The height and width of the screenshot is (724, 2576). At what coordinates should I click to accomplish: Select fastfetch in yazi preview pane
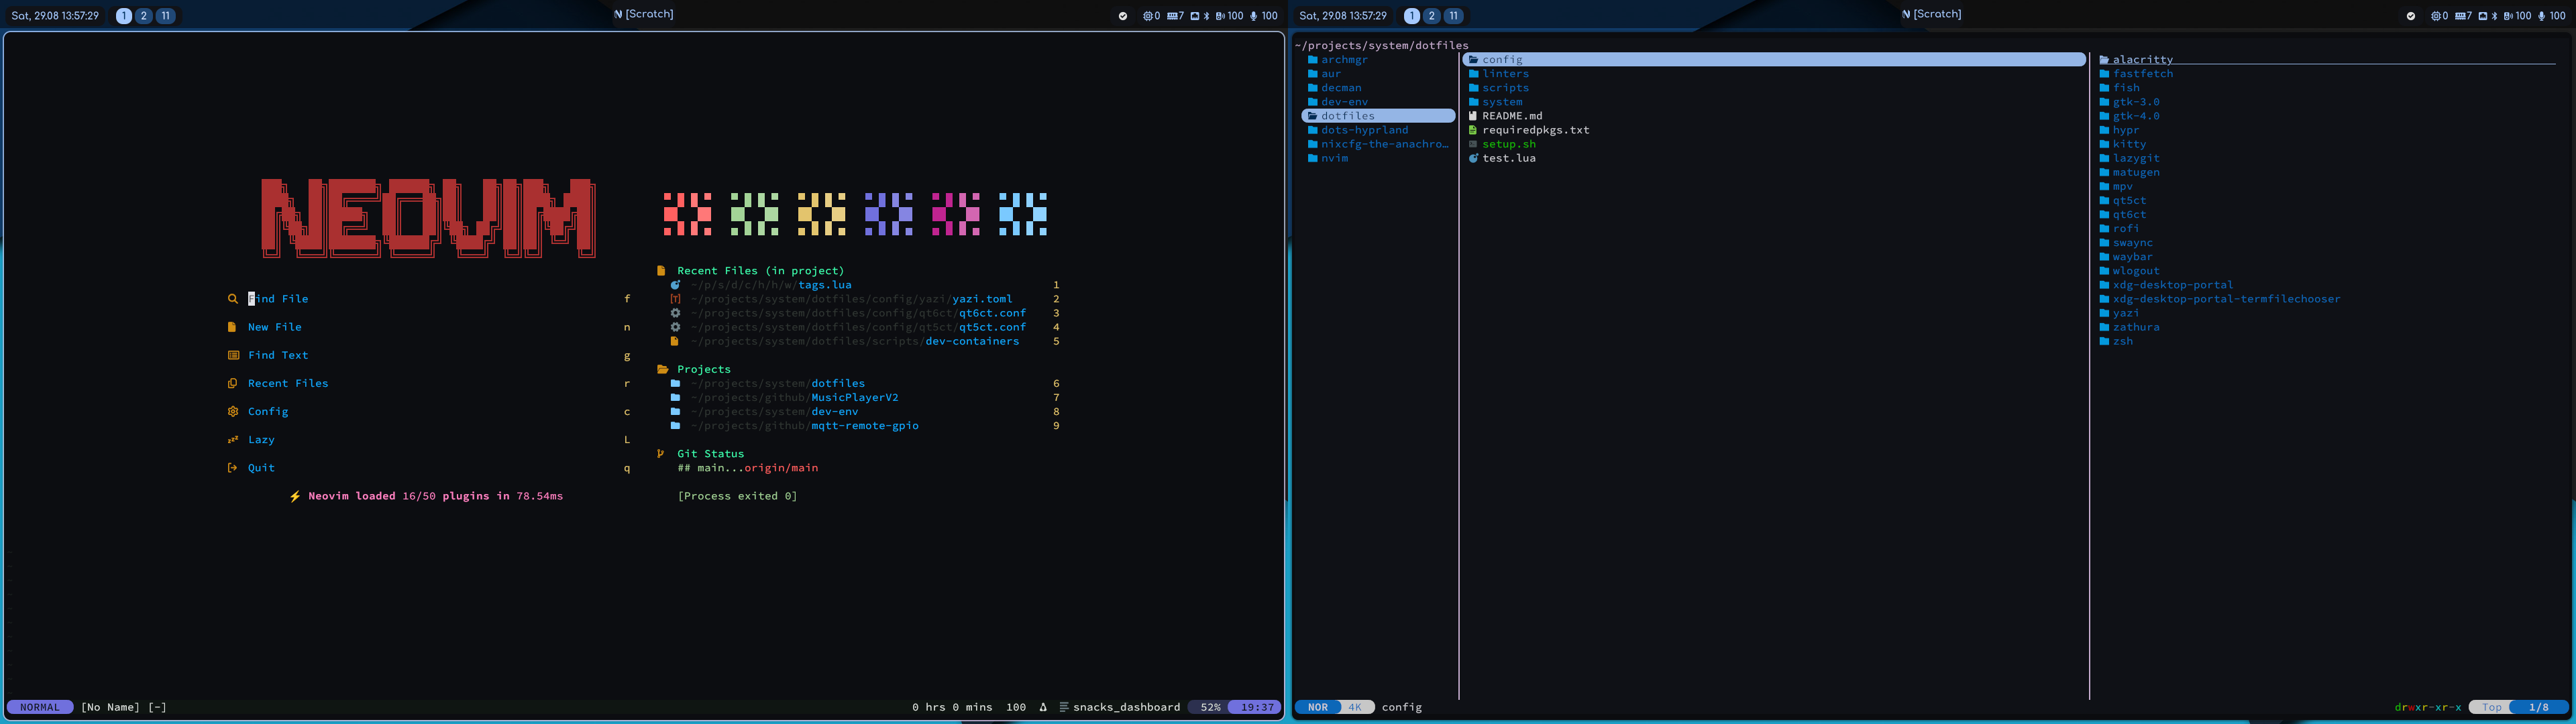[x=2143, y=74]
